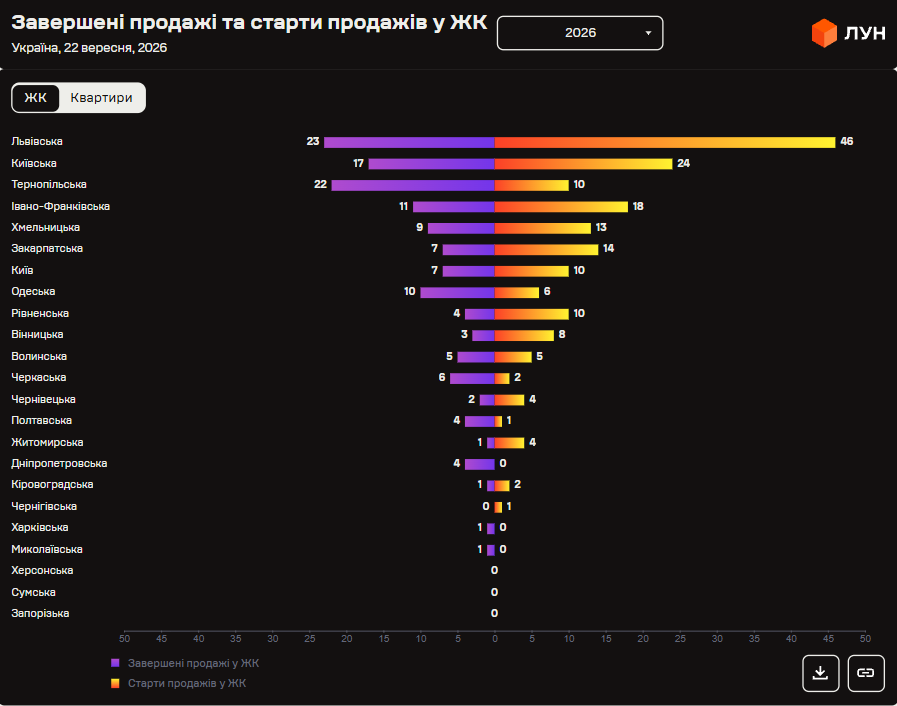Click Вінницька starts bar with 8

coord(524,335)
